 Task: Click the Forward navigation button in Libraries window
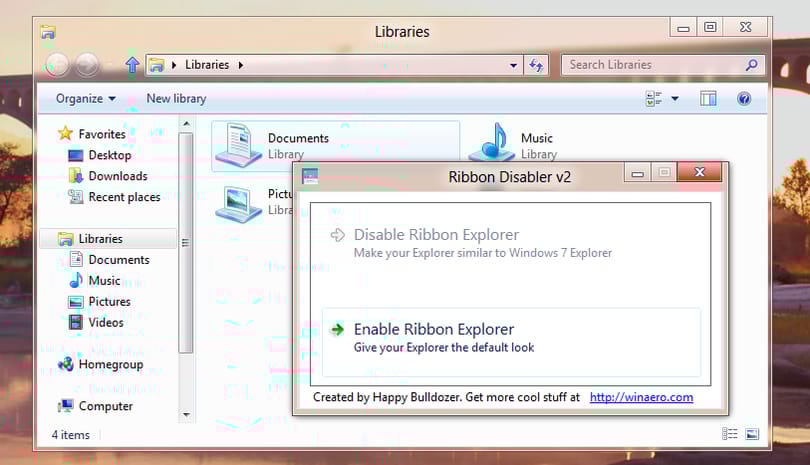[87, 65]
